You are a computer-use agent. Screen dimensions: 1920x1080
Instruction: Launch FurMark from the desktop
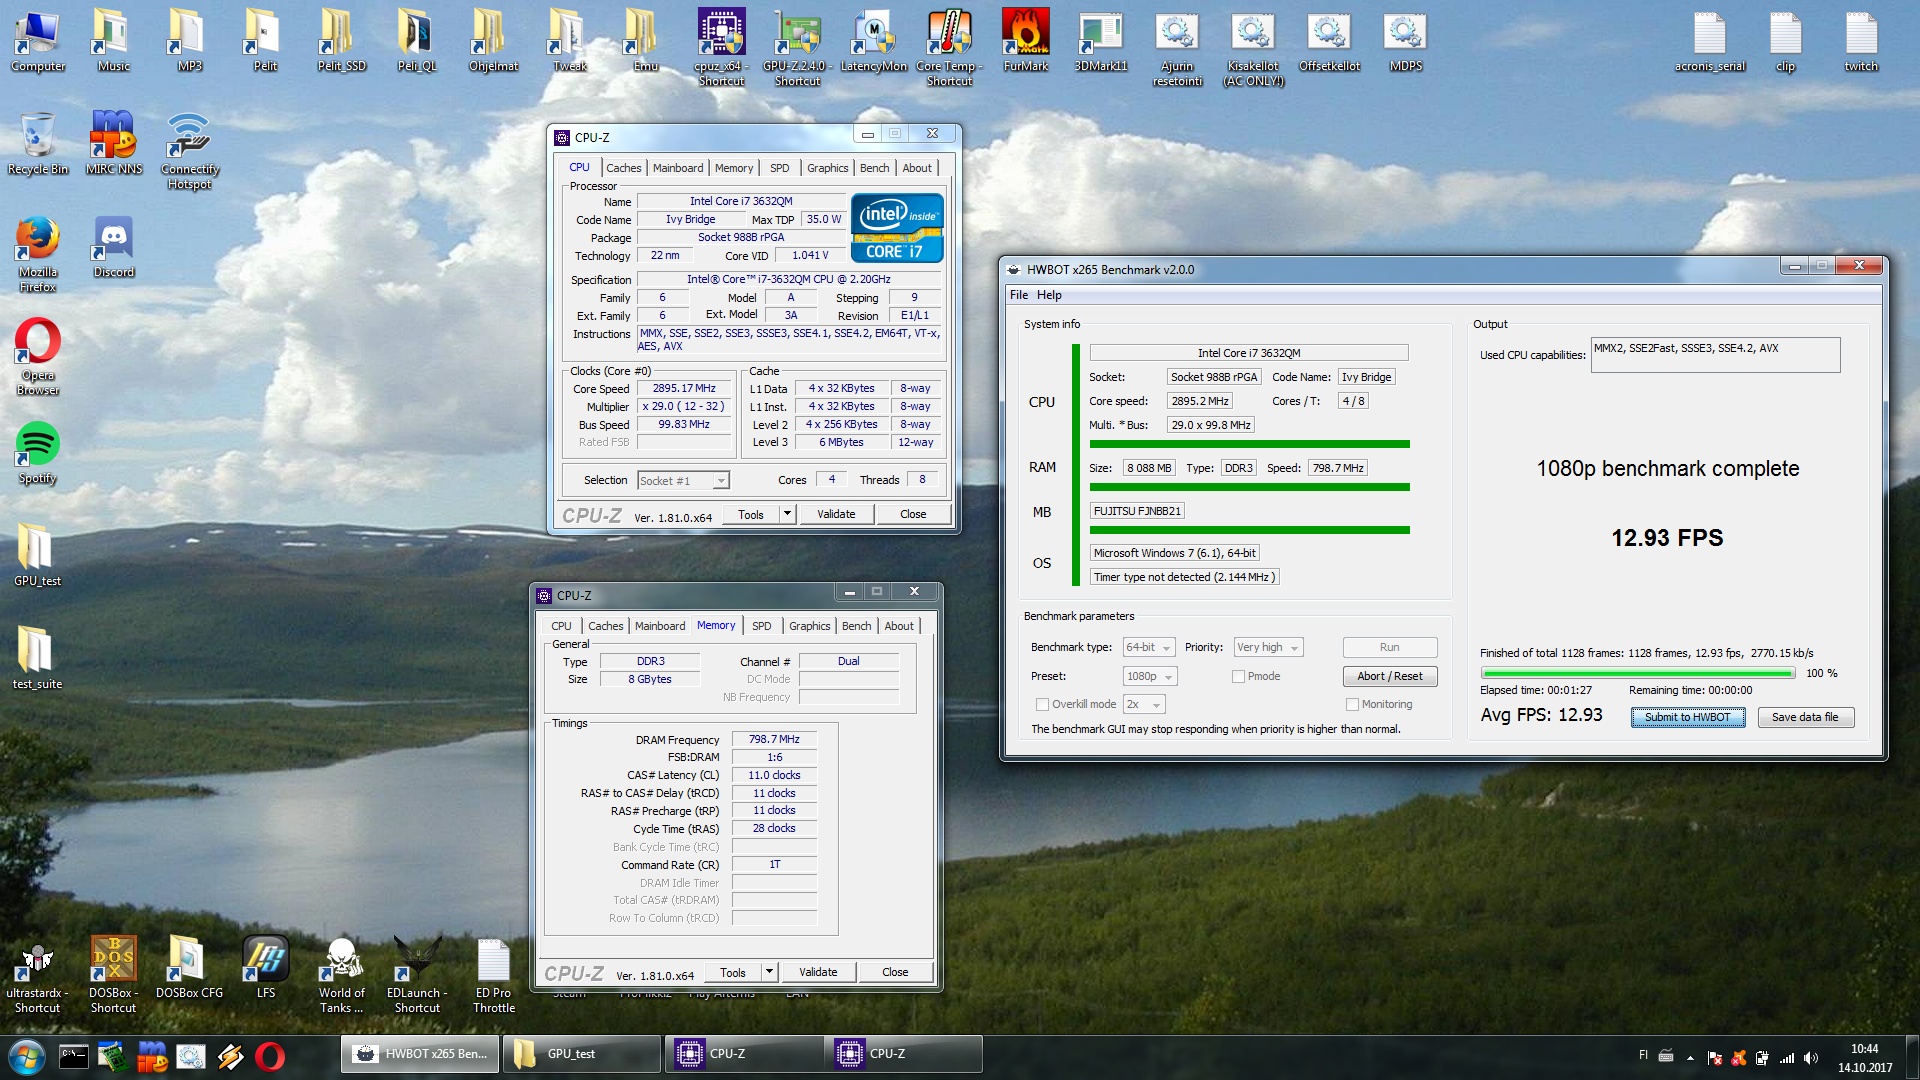click(x=1025, y=40)
